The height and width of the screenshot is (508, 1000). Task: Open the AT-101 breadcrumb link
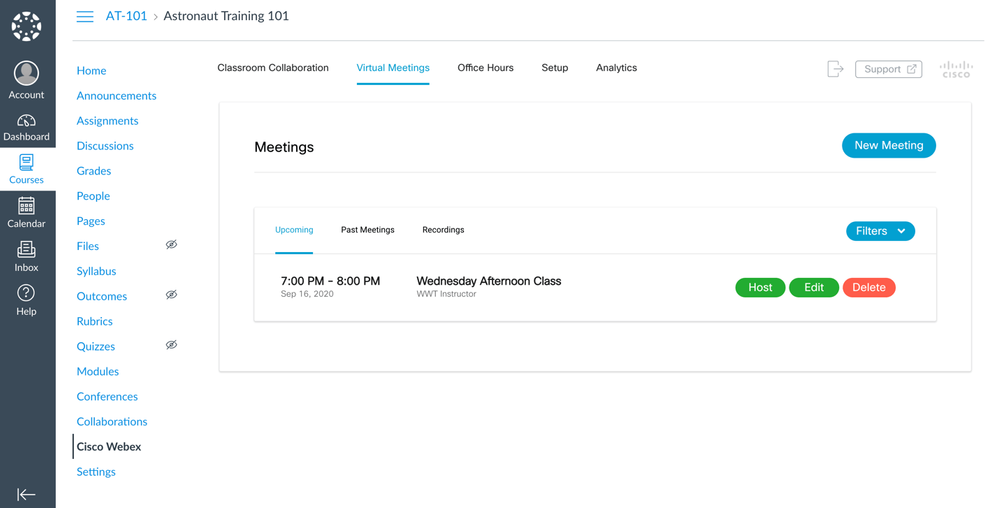click(x=126, y=16)
